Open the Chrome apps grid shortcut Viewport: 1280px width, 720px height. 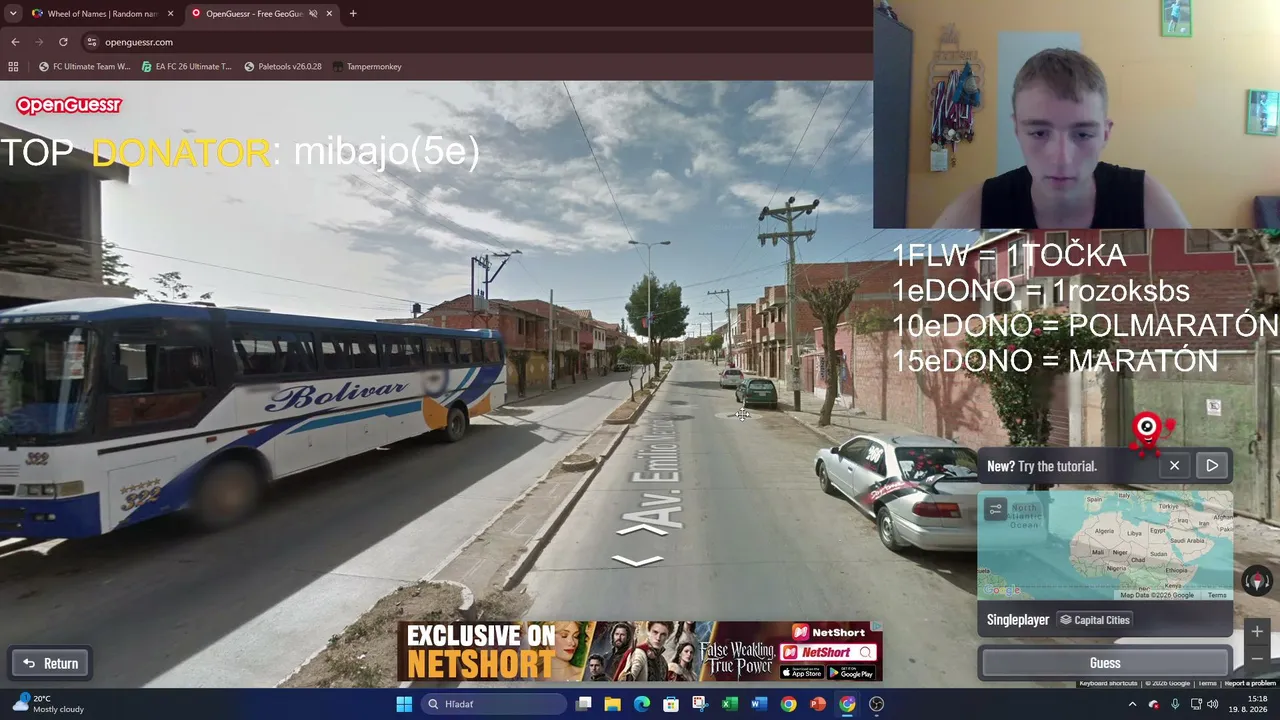coord(13,67)
